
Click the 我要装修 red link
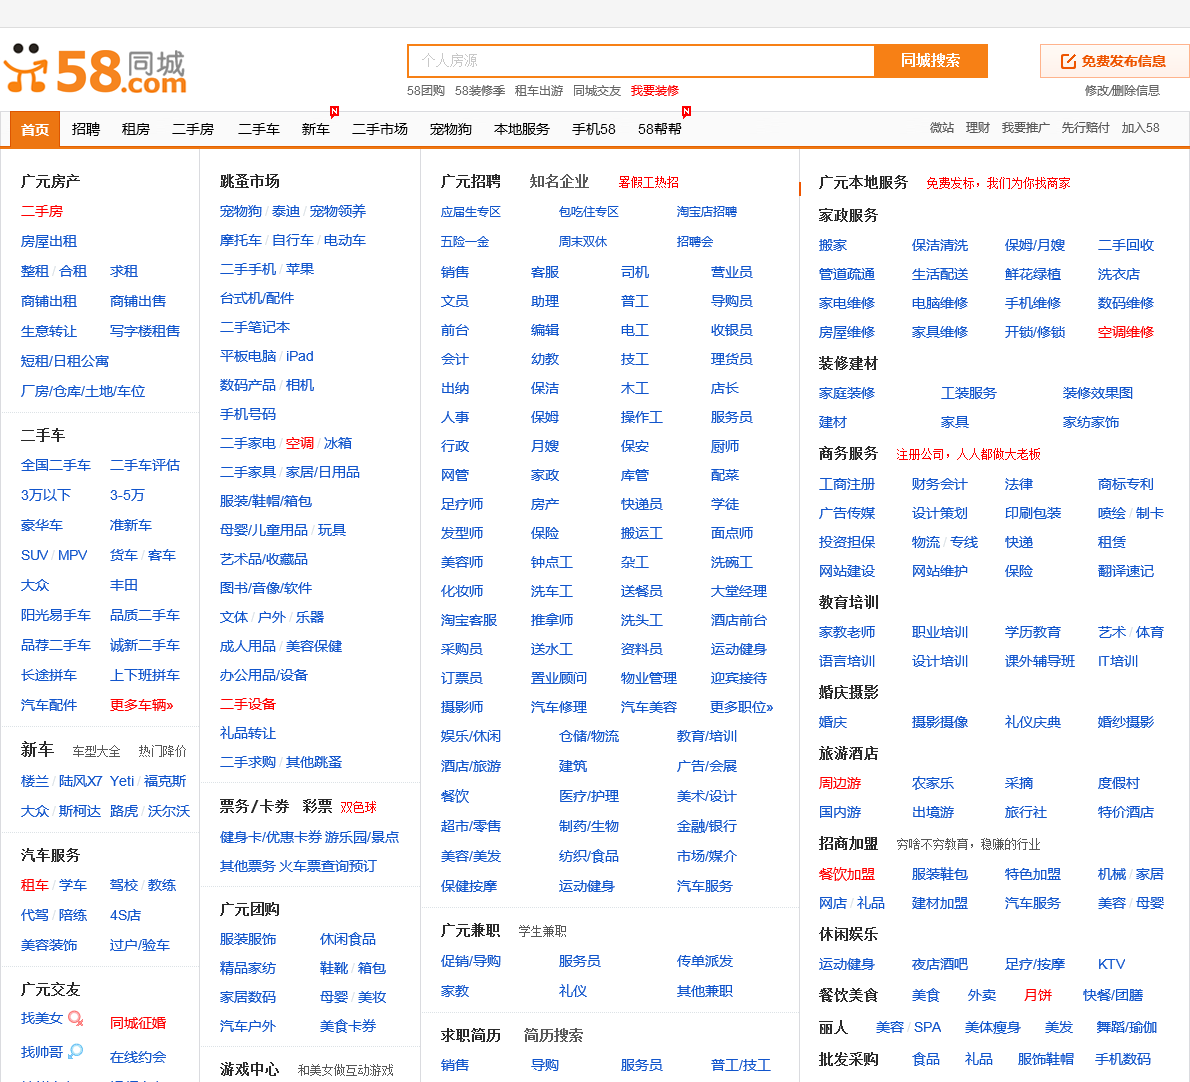click(x=655, y=91)
